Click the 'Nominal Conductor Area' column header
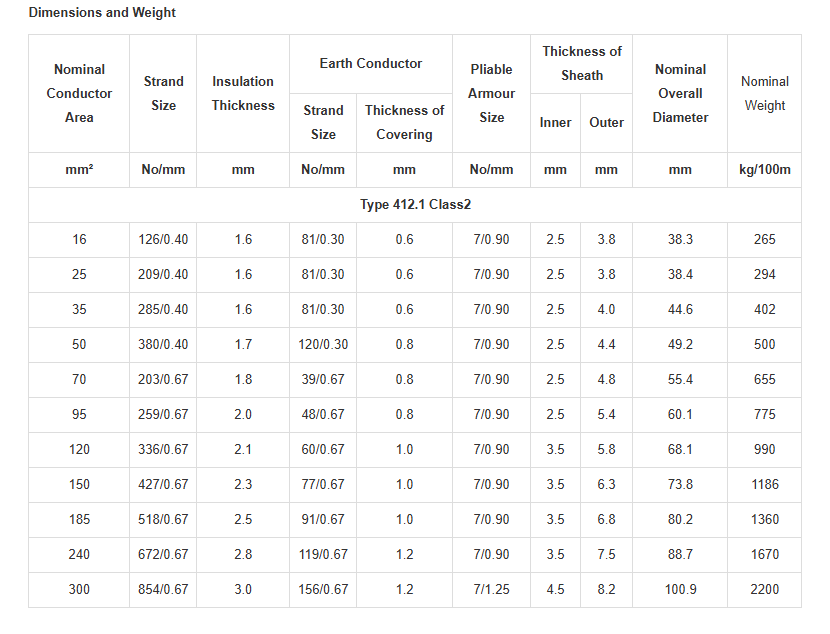830x634 pixels. coord(79,94)
